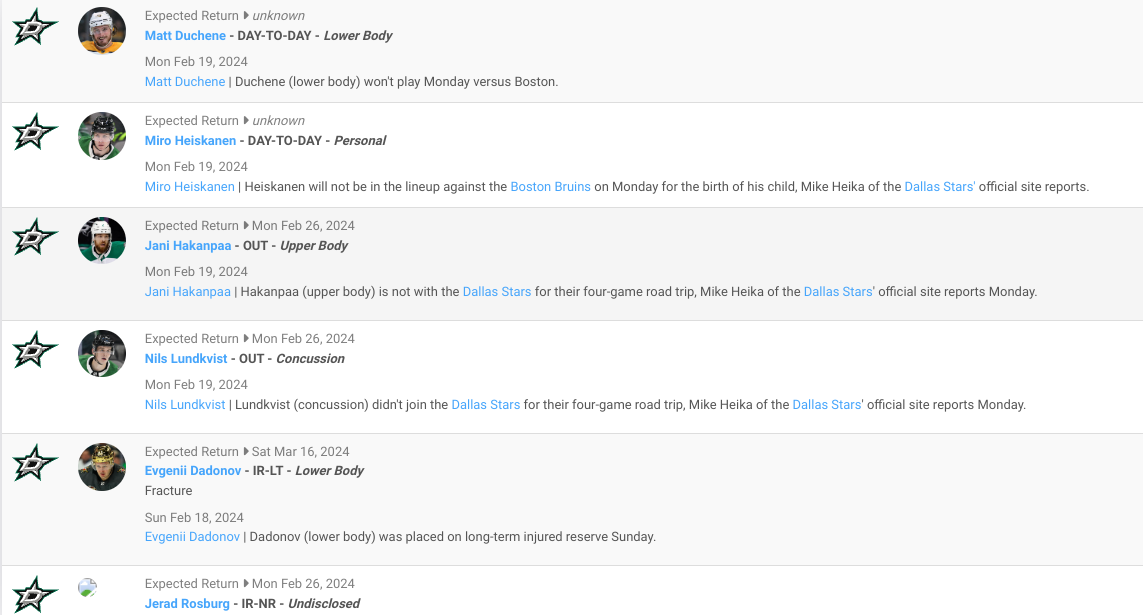Open Matt Duchene bold name link
This screenshot has width=1143, height=615.
click(185, 36)
